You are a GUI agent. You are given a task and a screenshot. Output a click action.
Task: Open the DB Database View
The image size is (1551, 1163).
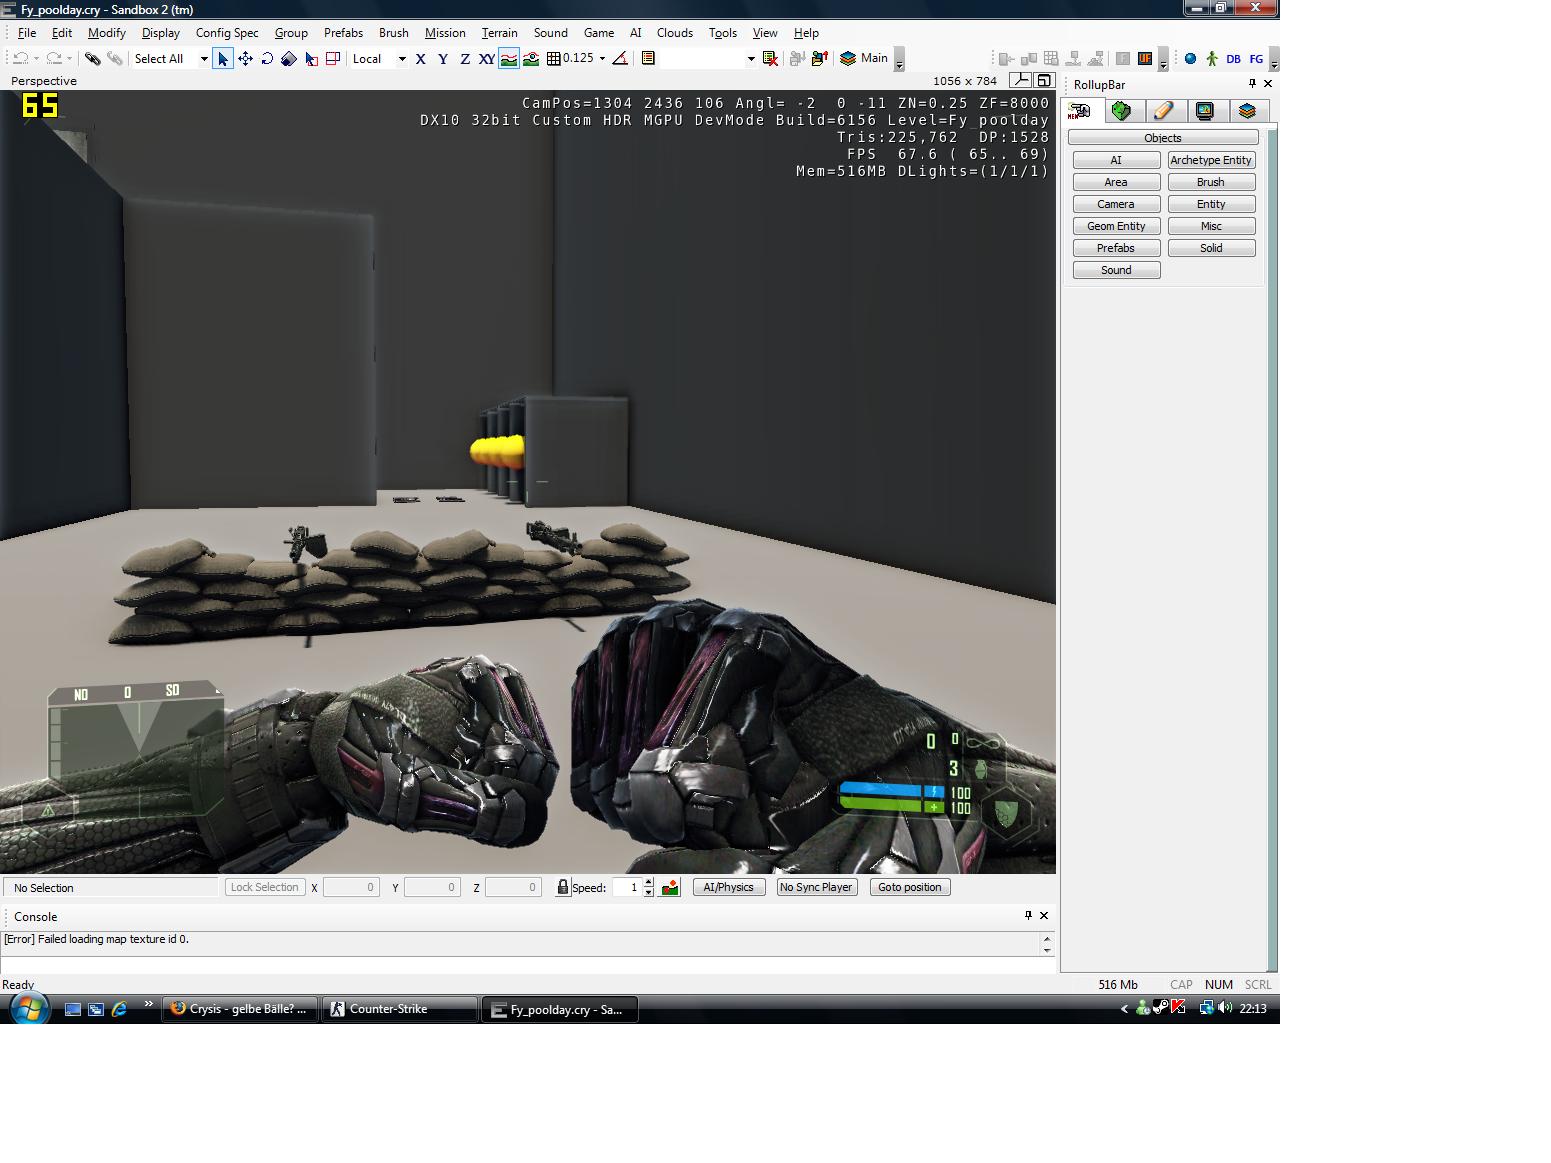click(x=1234, y=59)
